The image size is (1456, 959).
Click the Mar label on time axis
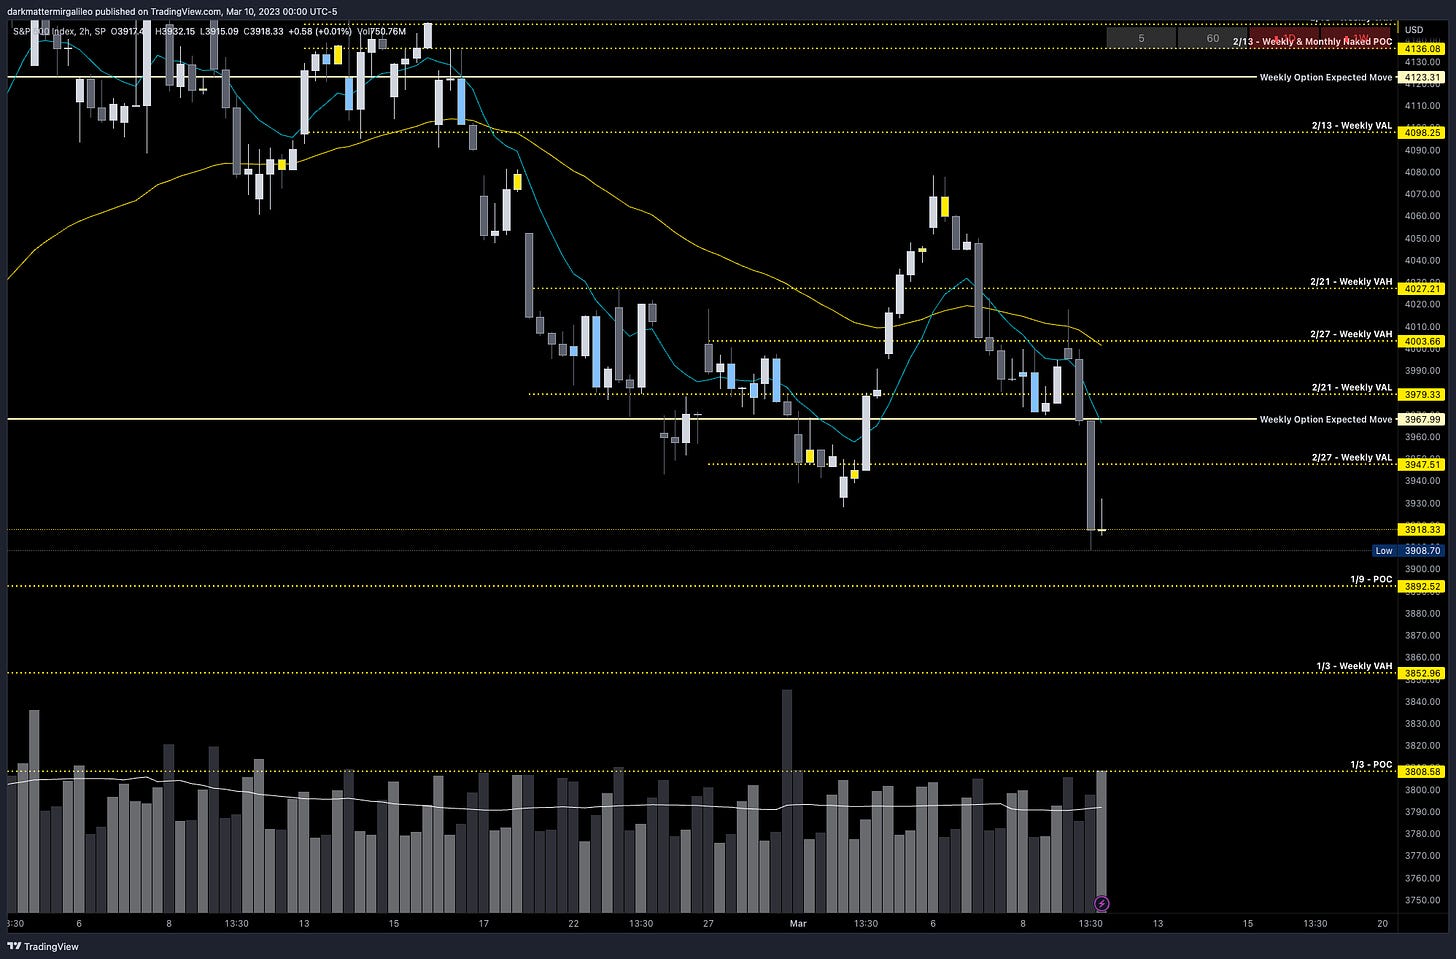[x=798, y=923]
